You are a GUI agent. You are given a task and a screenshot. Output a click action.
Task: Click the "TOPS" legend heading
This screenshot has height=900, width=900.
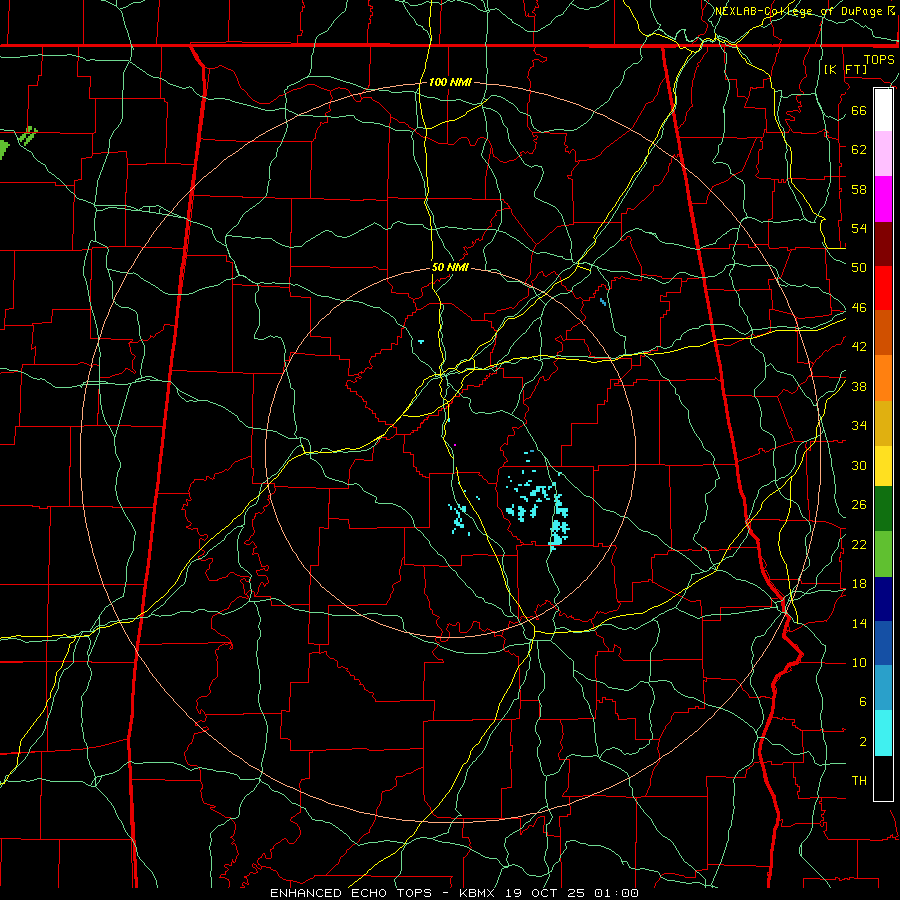click(879, 60)
